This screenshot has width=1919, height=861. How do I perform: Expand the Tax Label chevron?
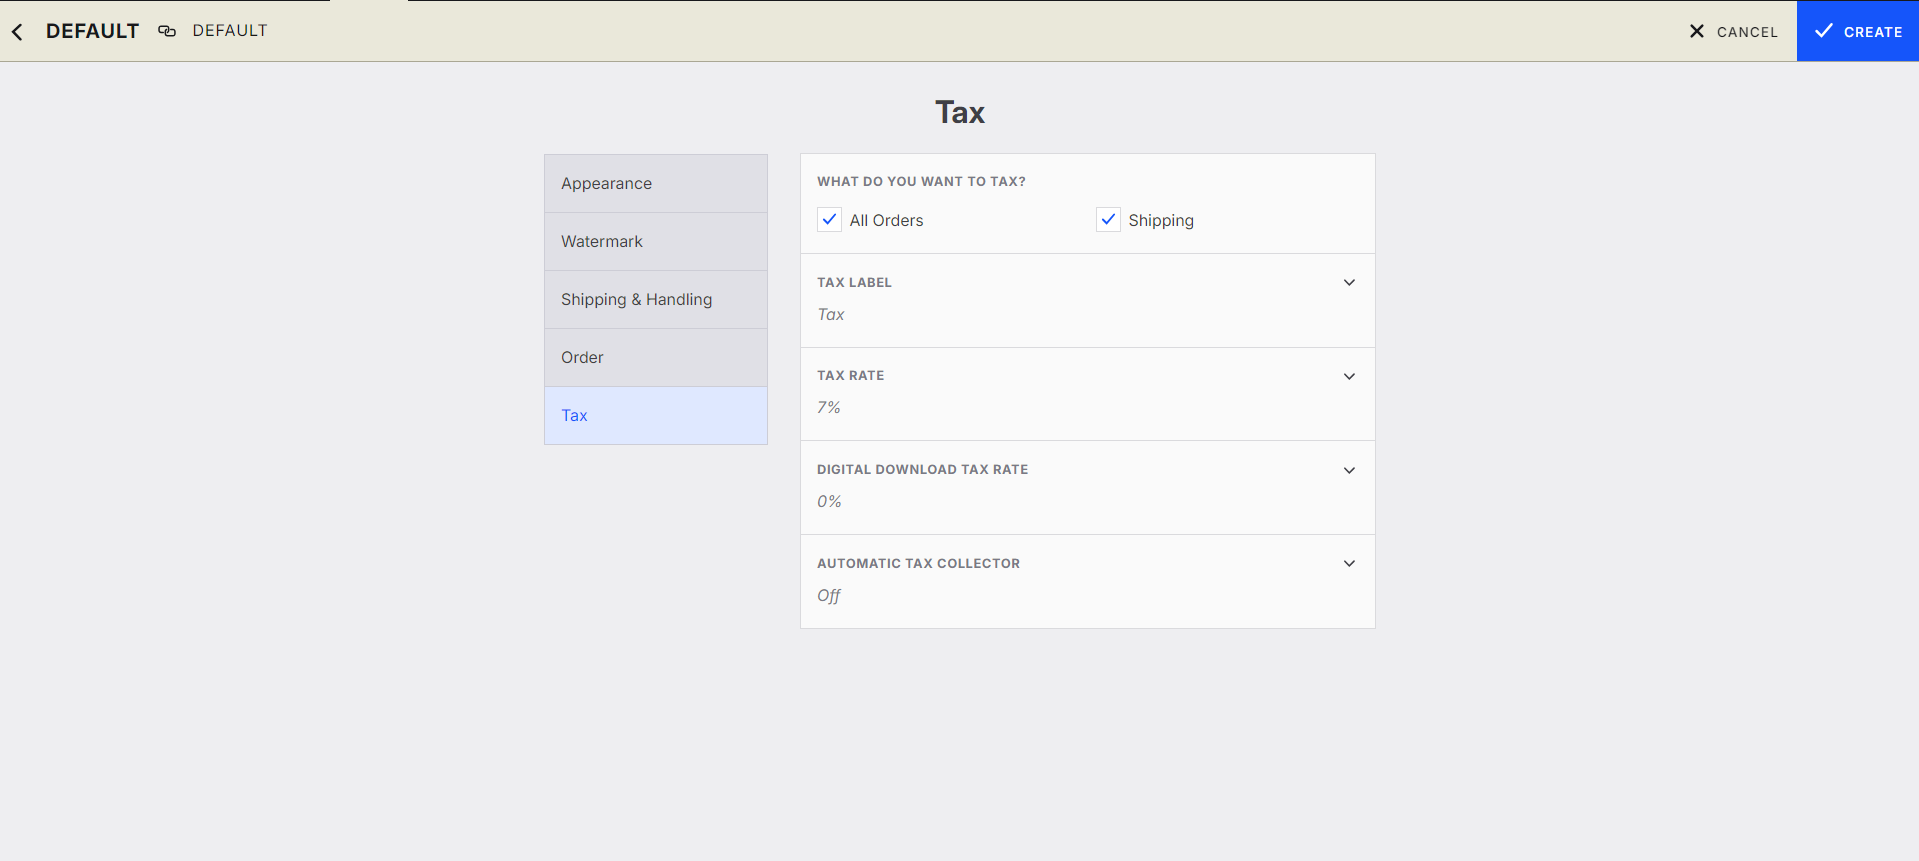(1349, 283)
